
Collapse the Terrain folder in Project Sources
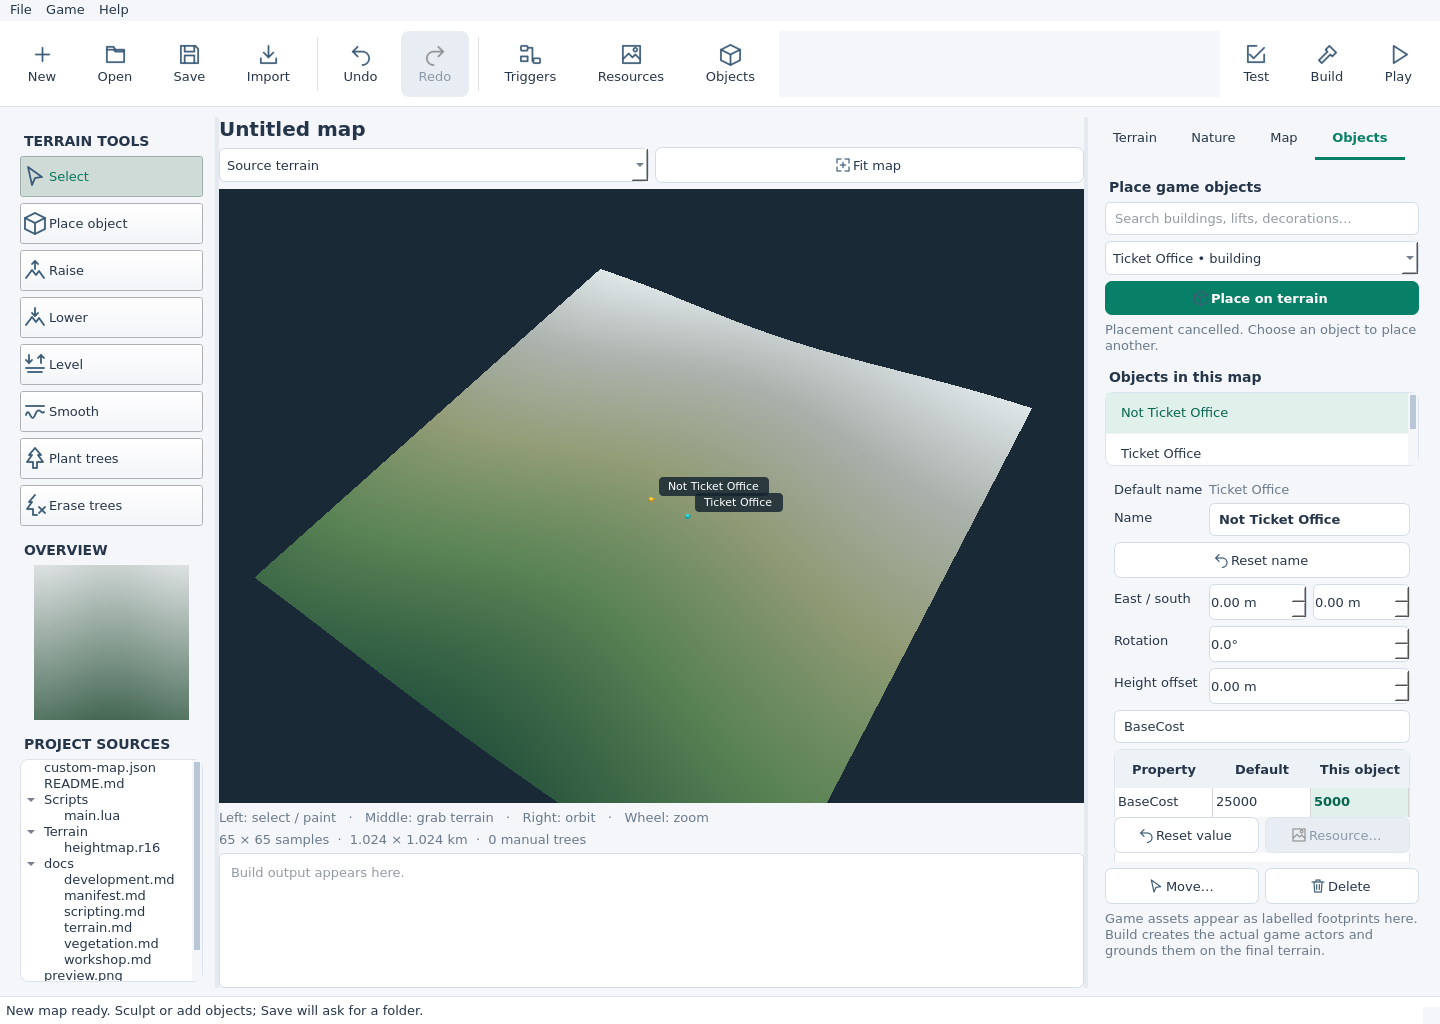[32, 832]
